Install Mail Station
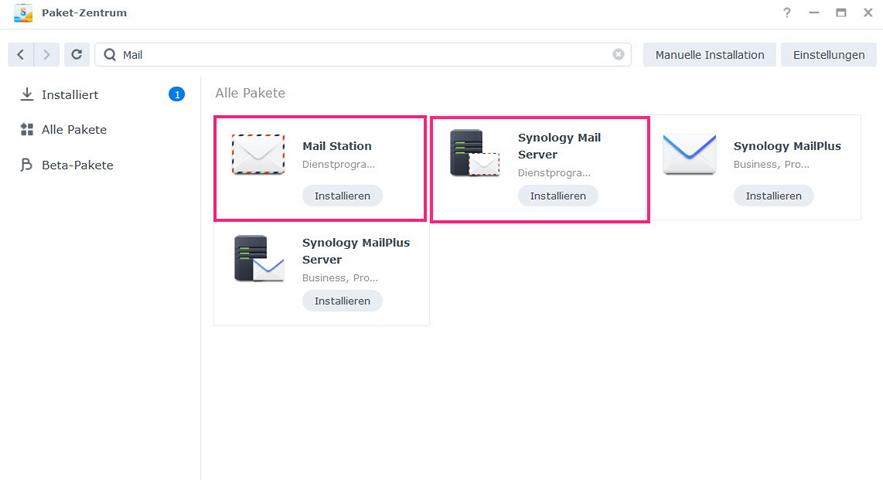Screen dimensions: 883x480 (342, 195)
